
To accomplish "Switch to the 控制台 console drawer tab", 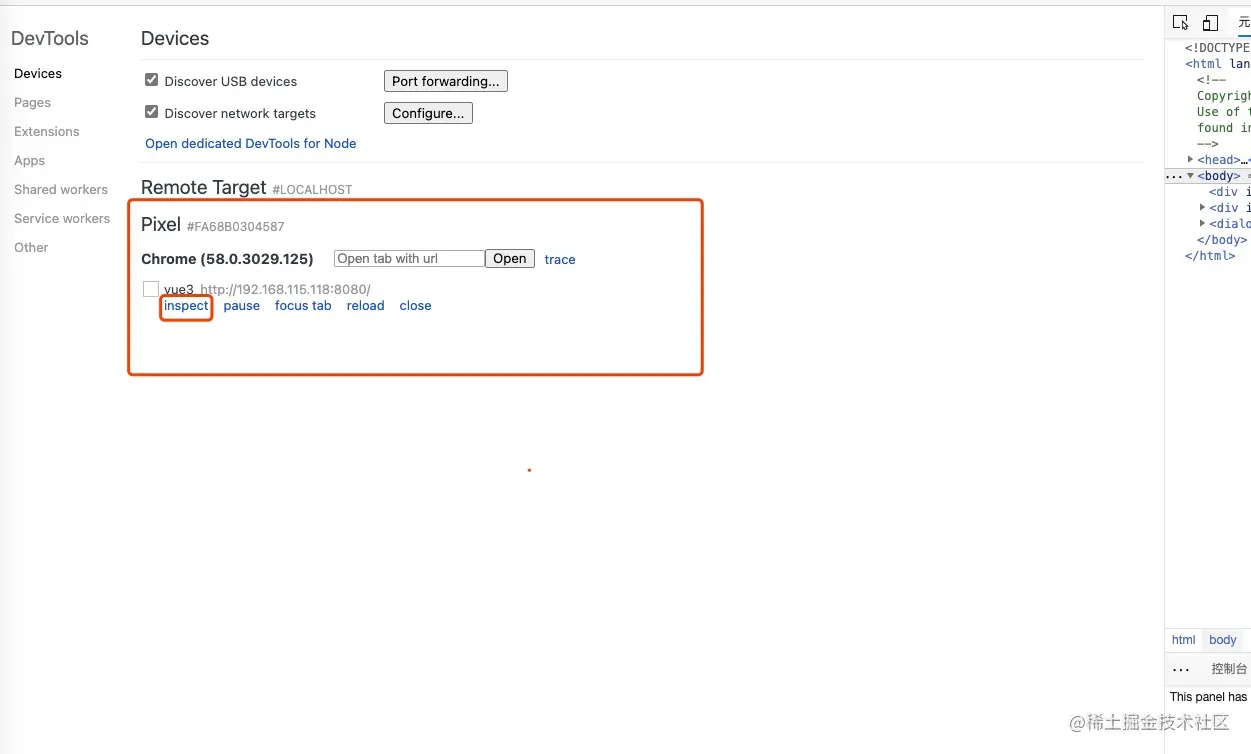I will (x=1229, y=669).
